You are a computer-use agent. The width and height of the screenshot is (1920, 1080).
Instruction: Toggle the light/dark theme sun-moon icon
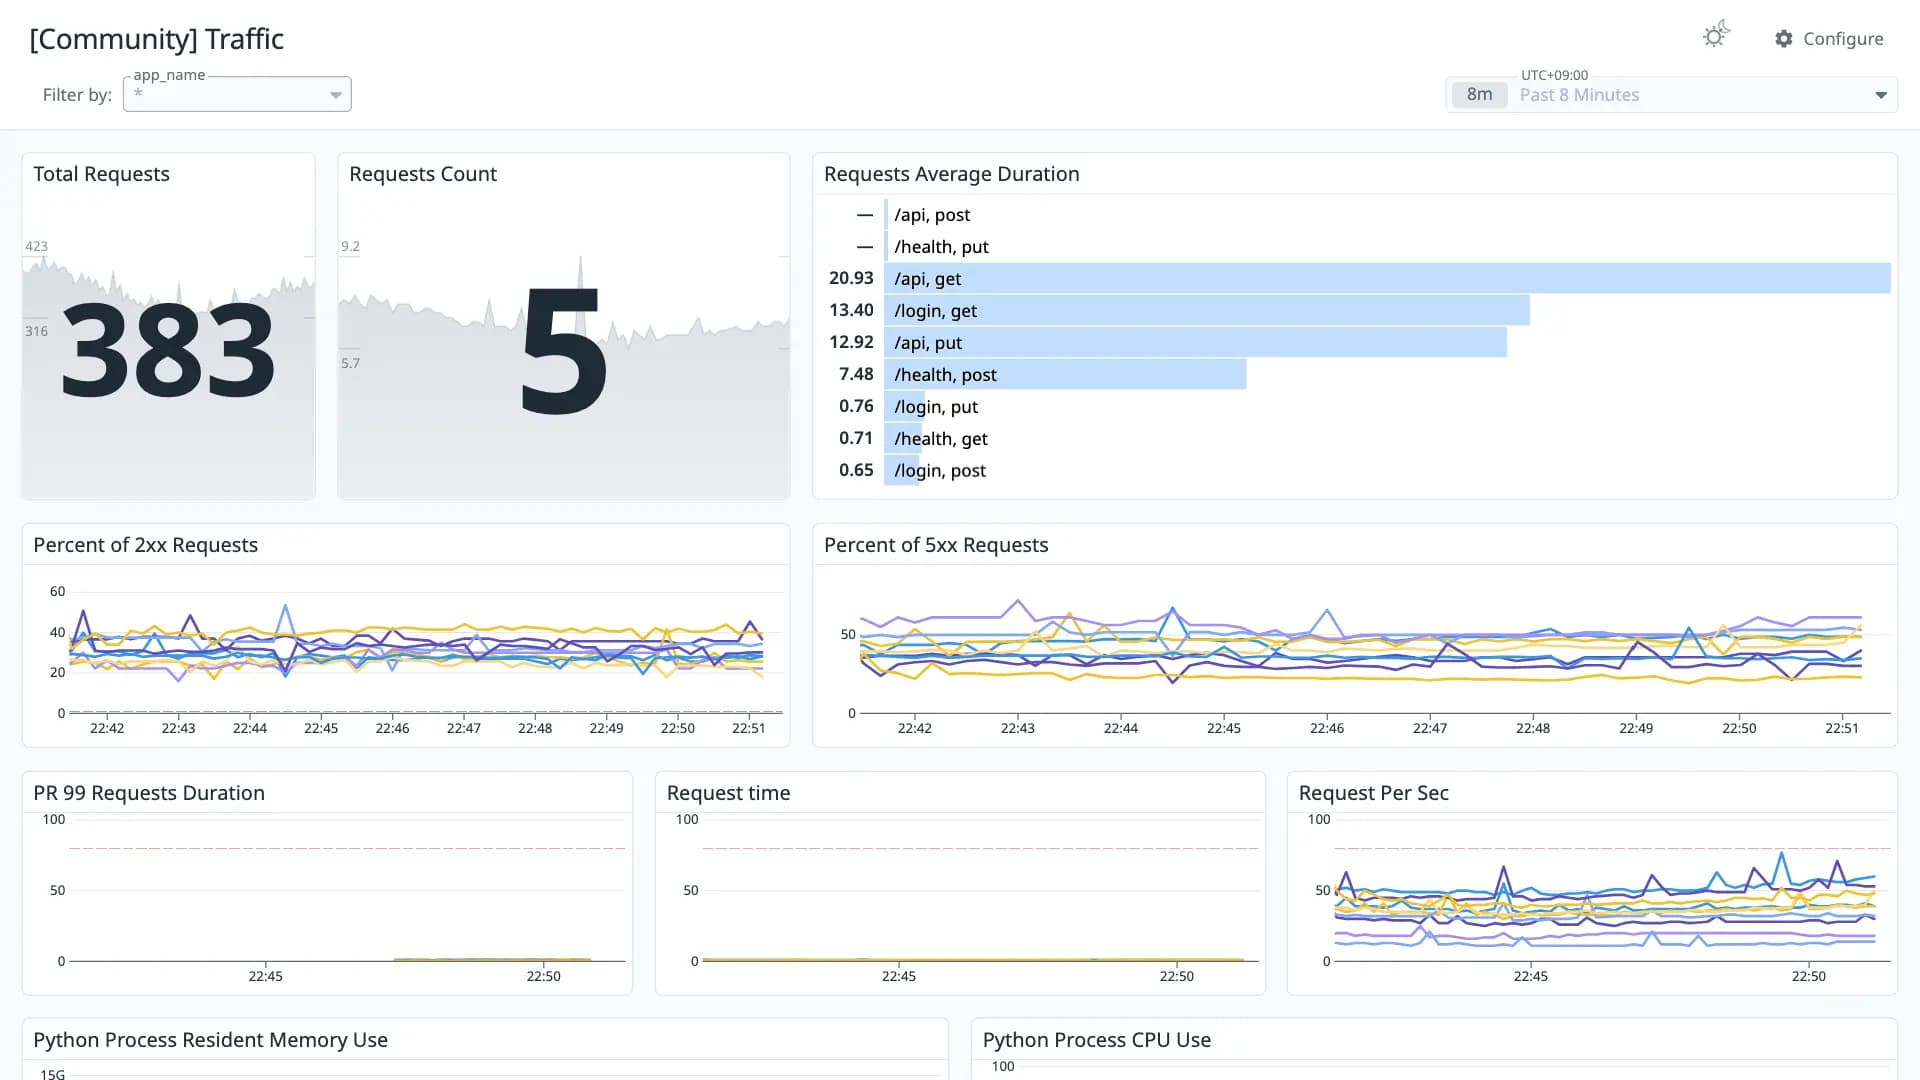pos(1716,36)
